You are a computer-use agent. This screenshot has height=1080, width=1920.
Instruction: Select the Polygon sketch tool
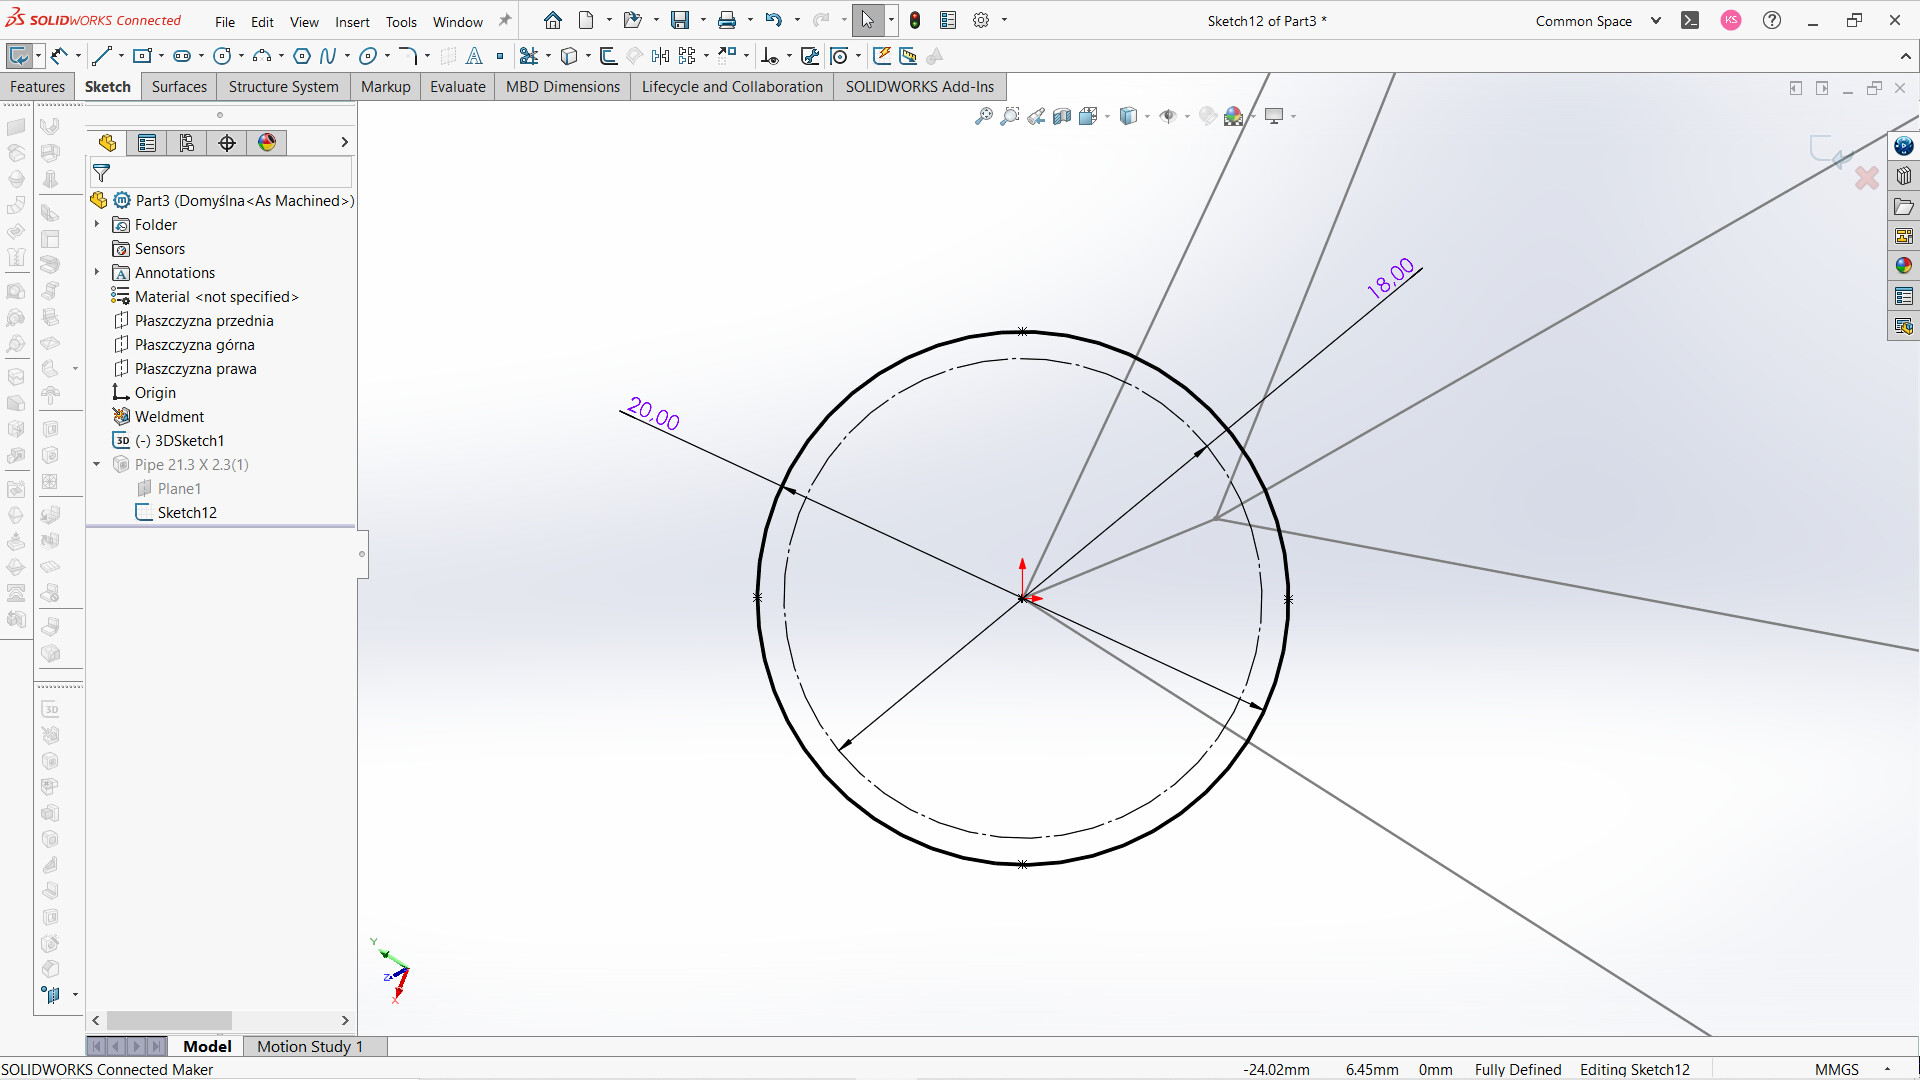(302, 56)
